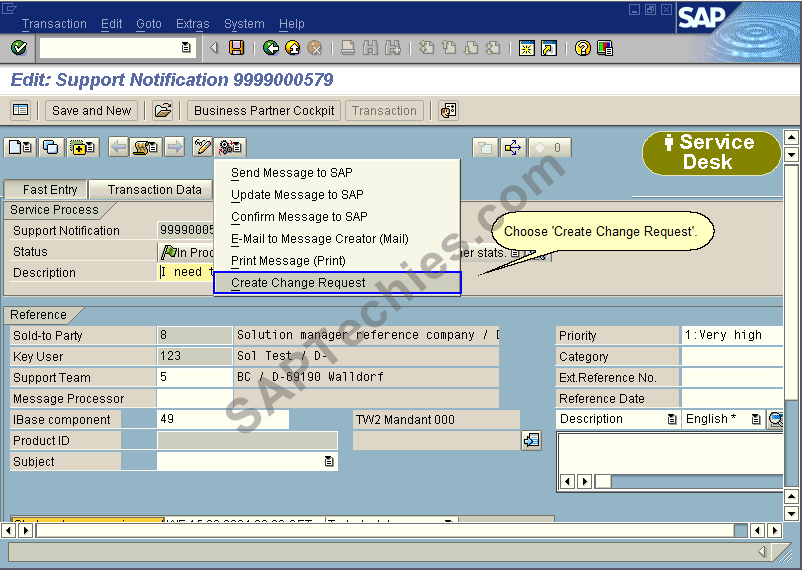Click the green checkmark Enter icon
The image size is (802, 570).
pos(19,48)
